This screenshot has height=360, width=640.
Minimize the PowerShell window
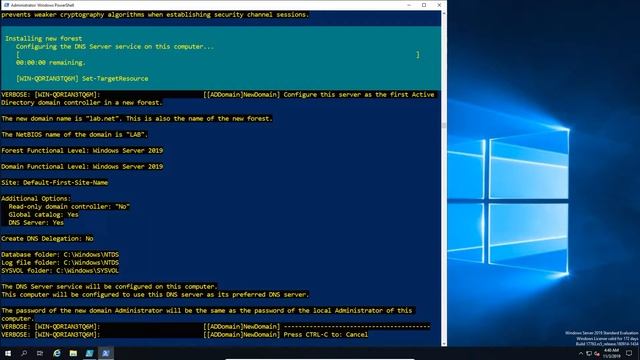point(409,5)
